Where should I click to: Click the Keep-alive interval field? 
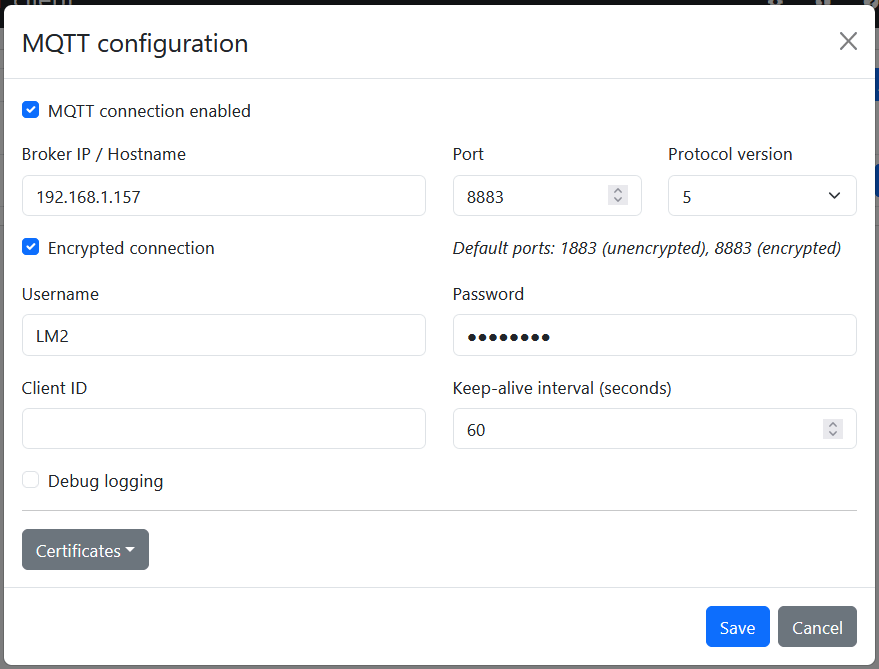[x=655, y=428]
